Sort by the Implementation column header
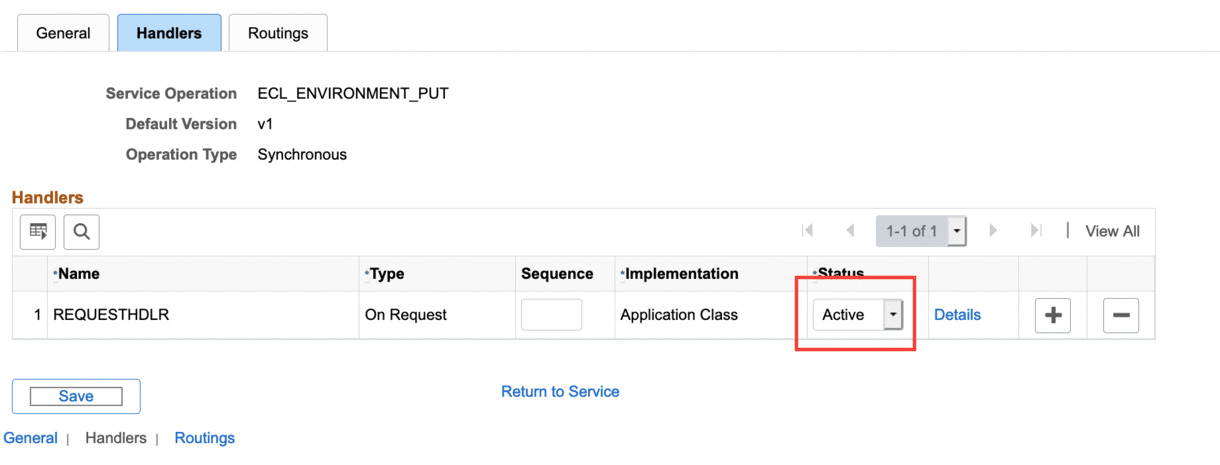The width and height of the screenshot is (1220, 465). [x=681, y=273]
